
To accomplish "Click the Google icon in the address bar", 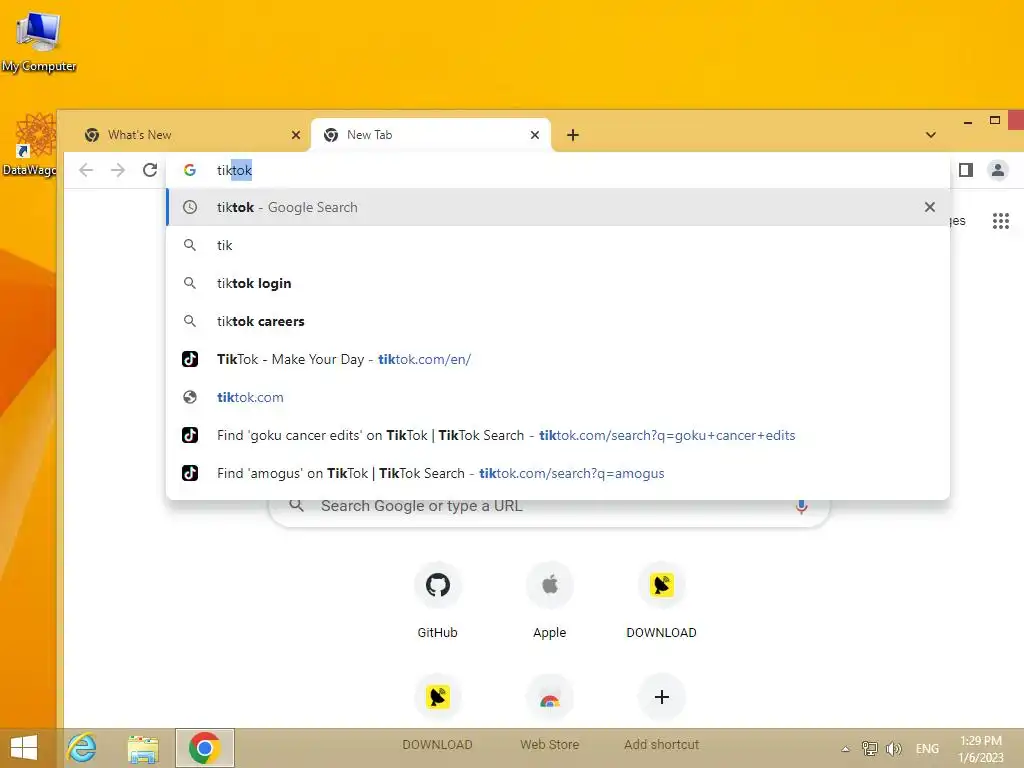I will [x=190, y=170].
